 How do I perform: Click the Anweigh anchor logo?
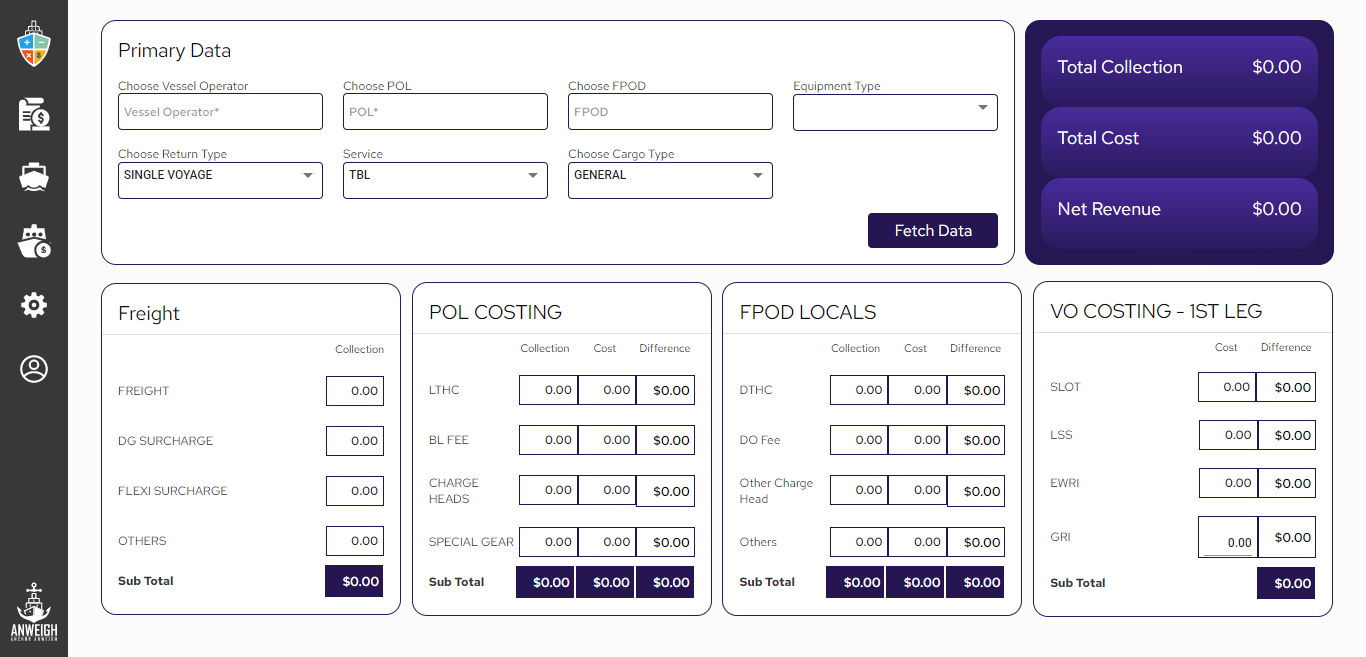(x=34, y=612)
